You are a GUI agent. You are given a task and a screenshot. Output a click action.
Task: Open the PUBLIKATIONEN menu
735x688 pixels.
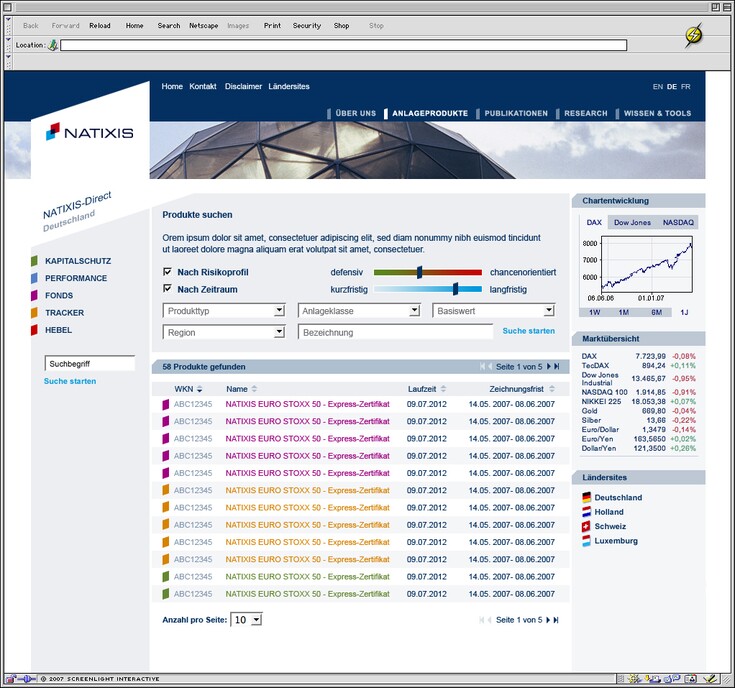[x=516, y=113]
